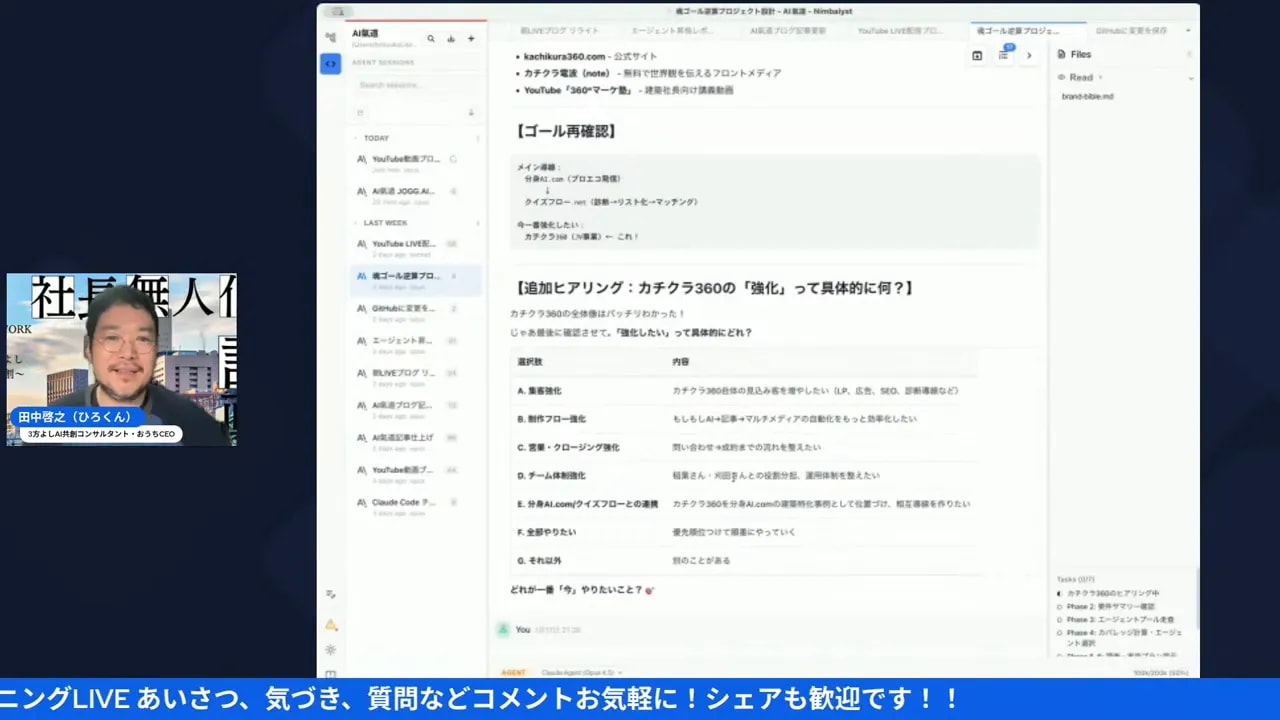1280x720 pixels.
Task: Collapse the Read section in the Files panel
Action: (x=1190, y=77)
